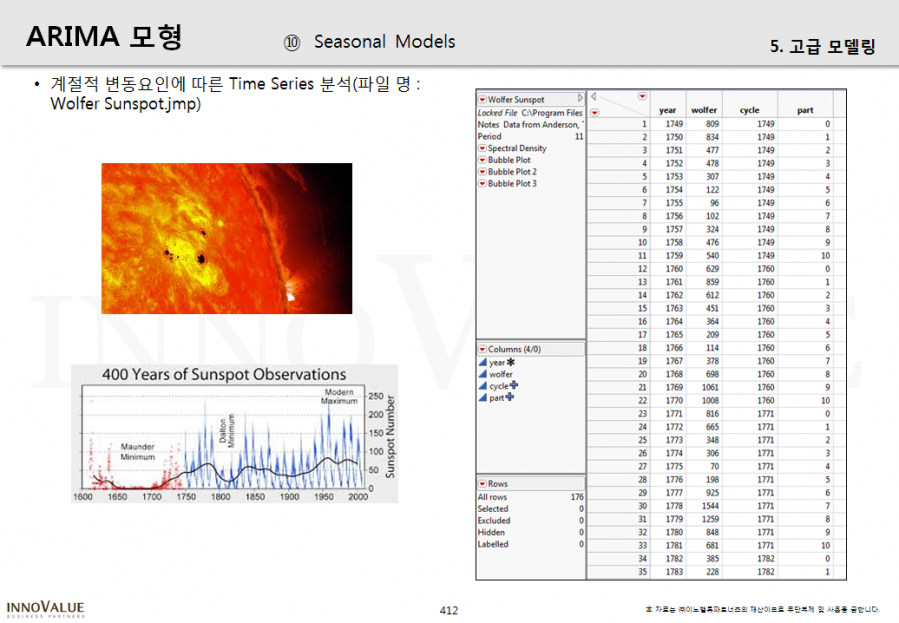Viewport: 899px width, 623px height.
Task: Click the formula plus icon next to part
Action: pyautogui.click(x=510, y=397)
